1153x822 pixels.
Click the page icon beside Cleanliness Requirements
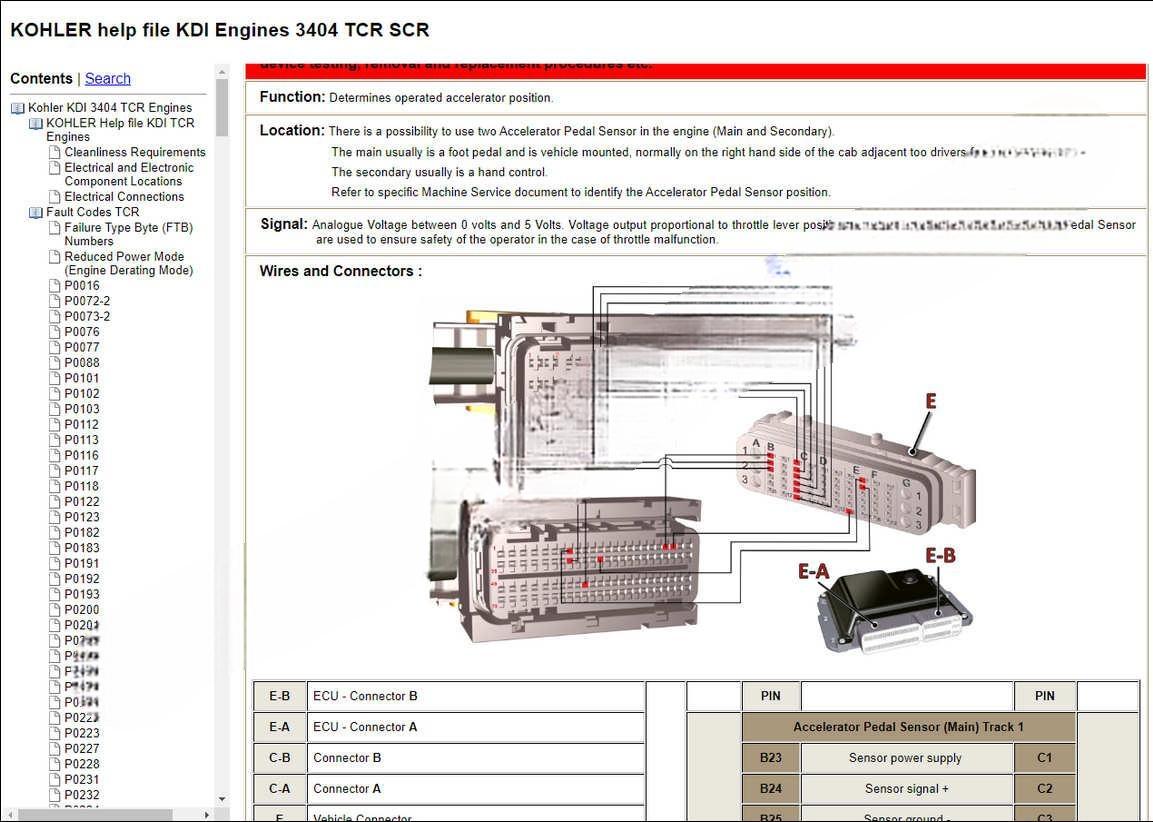pyautogui.click(x=55, y=153)
